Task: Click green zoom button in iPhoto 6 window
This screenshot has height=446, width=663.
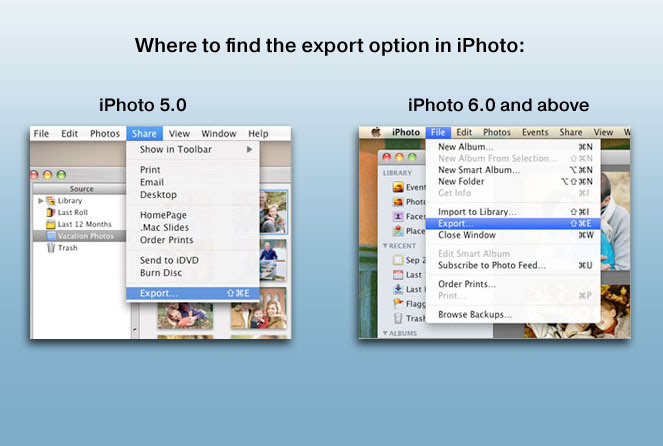Action: click(412, 157)
